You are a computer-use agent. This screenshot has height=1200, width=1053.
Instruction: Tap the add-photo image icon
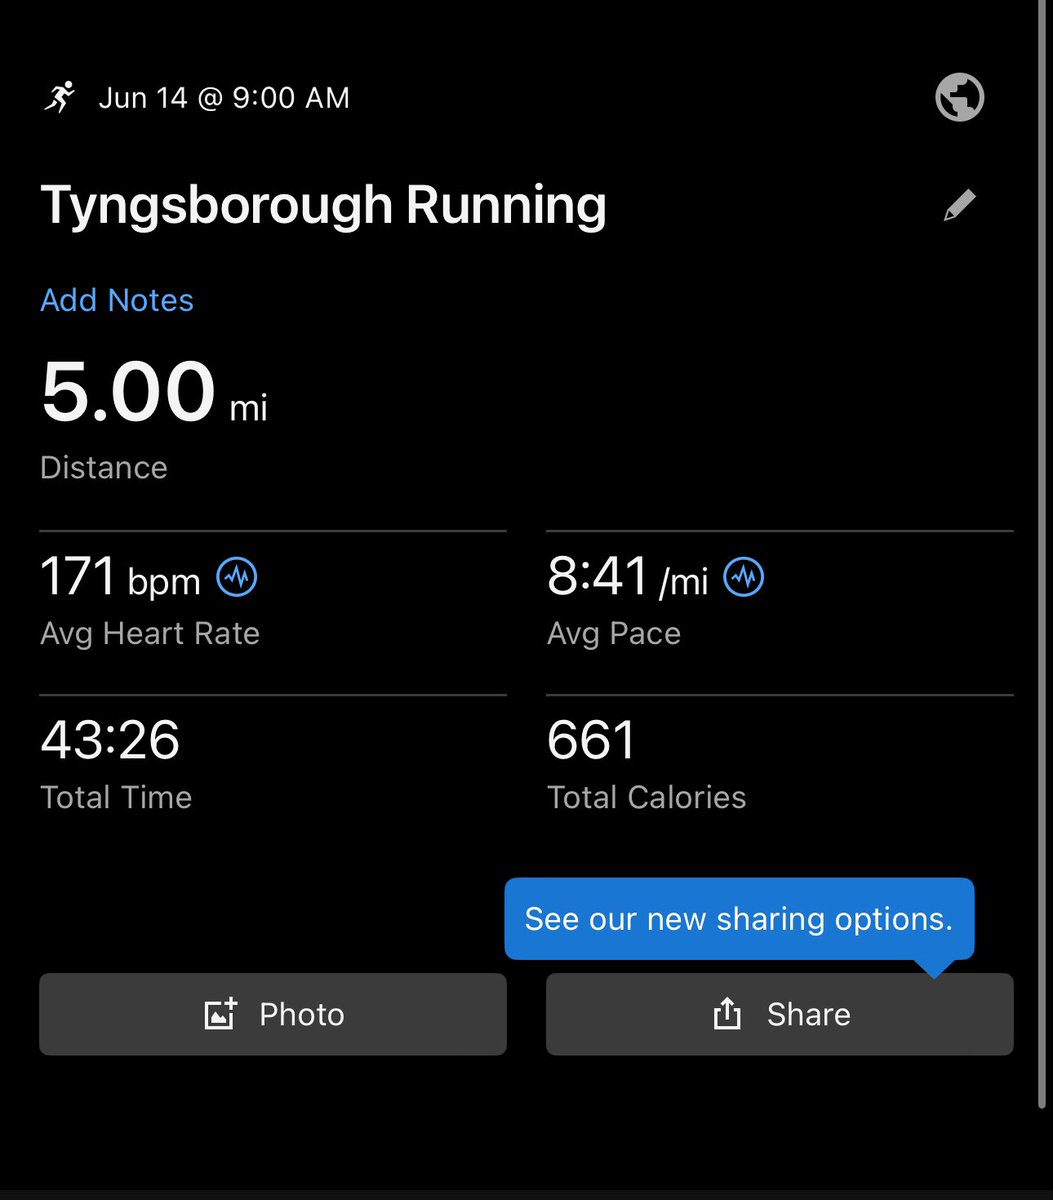(x=220, y=1014)
